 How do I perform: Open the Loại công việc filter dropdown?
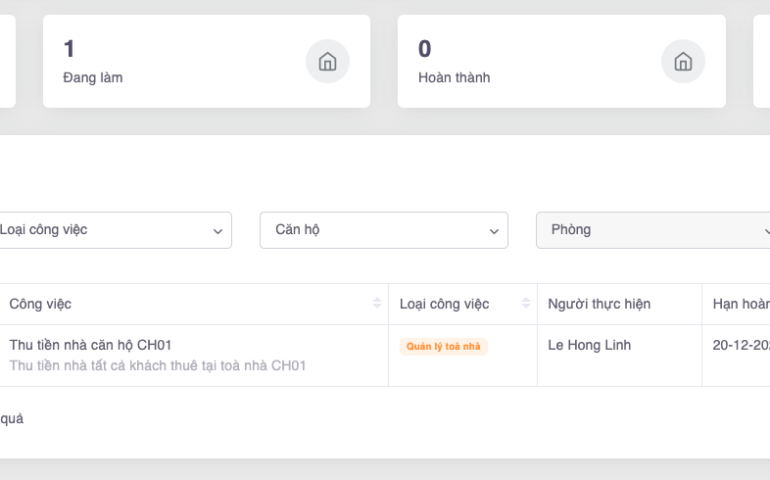113,230
